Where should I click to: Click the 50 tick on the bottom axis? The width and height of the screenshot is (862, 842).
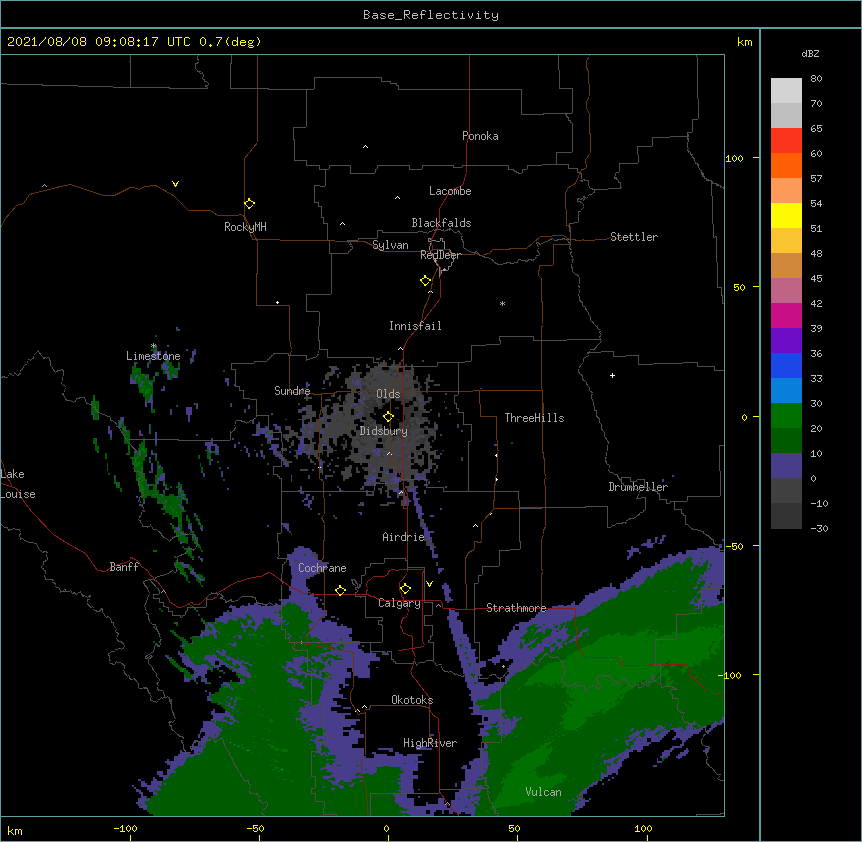[514, 828]
